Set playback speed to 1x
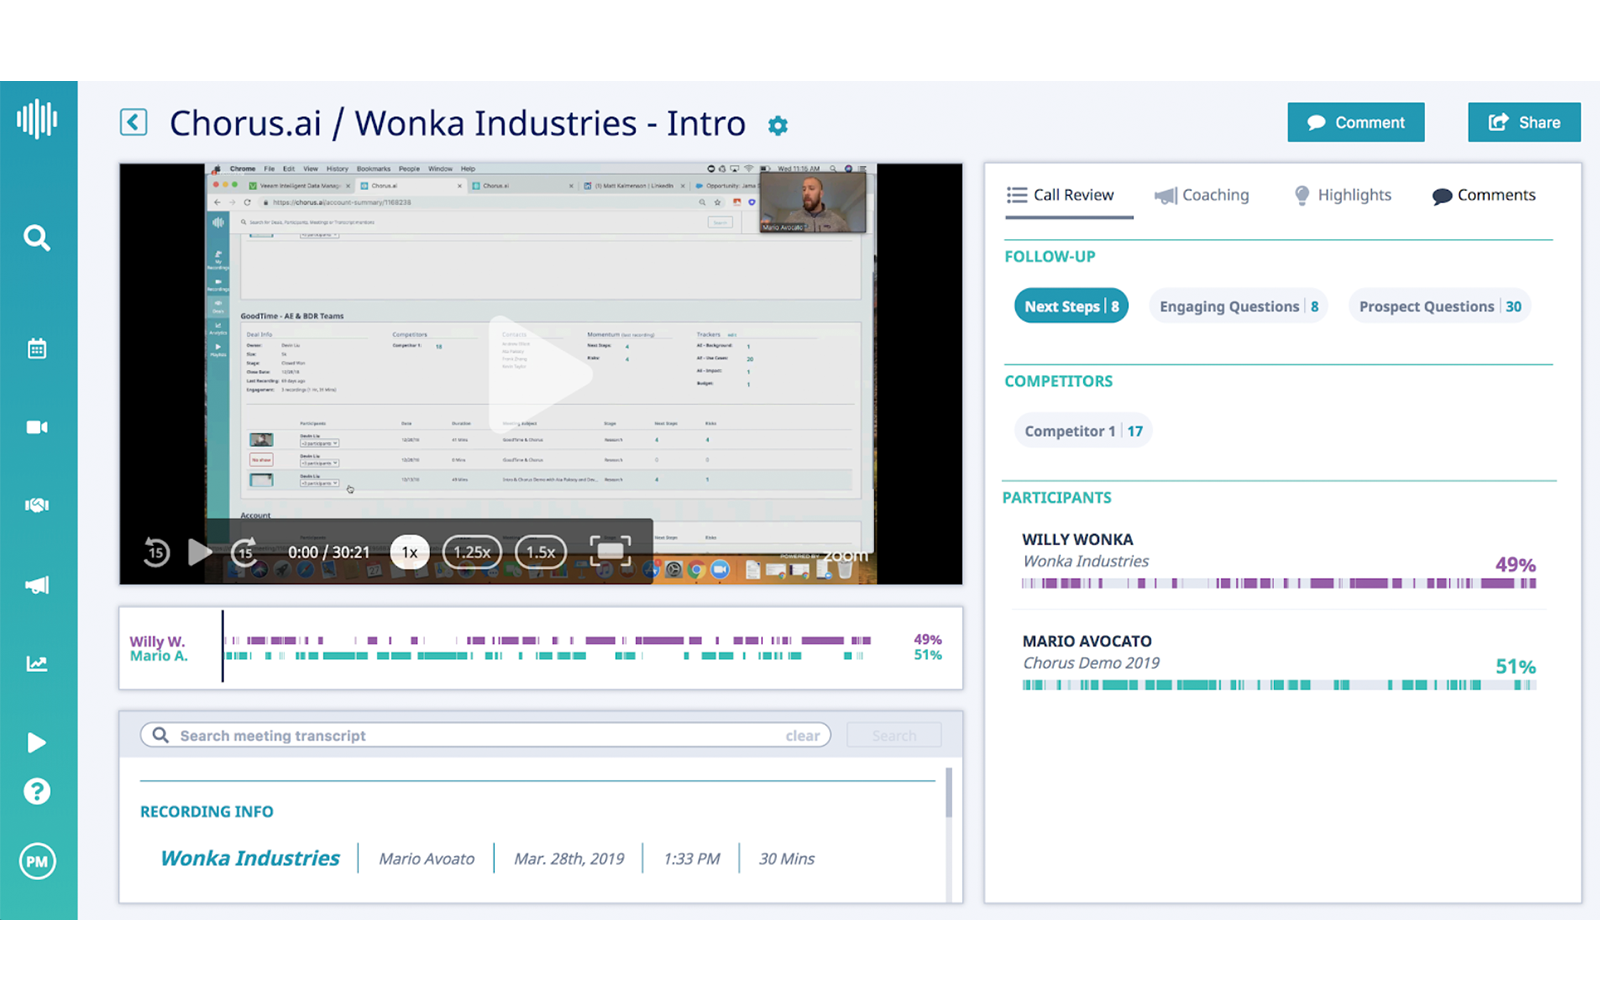 pyautogui.click(x=410, y=552)
